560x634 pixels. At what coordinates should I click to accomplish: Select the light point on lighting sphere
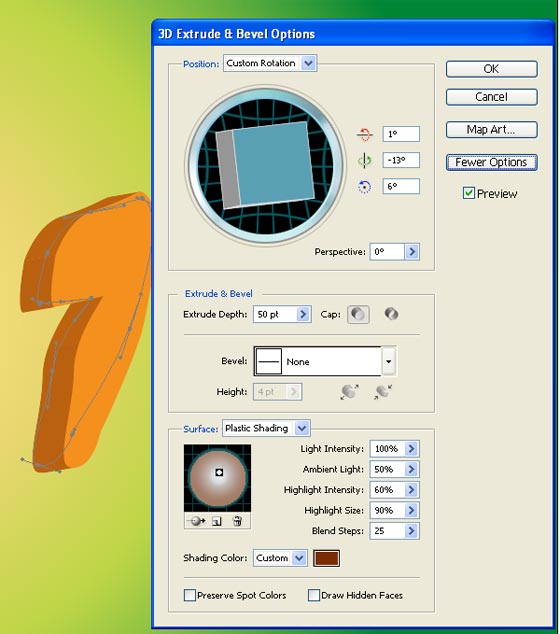219,472
